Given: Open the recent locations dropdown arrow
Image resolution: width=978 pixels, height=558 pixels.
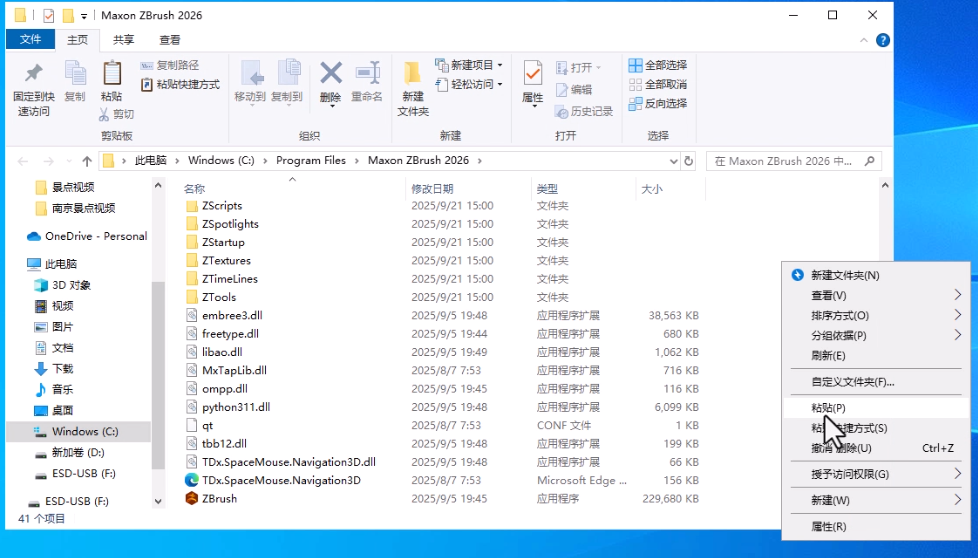Looking at the screenshot, I should tap(69, 161).
